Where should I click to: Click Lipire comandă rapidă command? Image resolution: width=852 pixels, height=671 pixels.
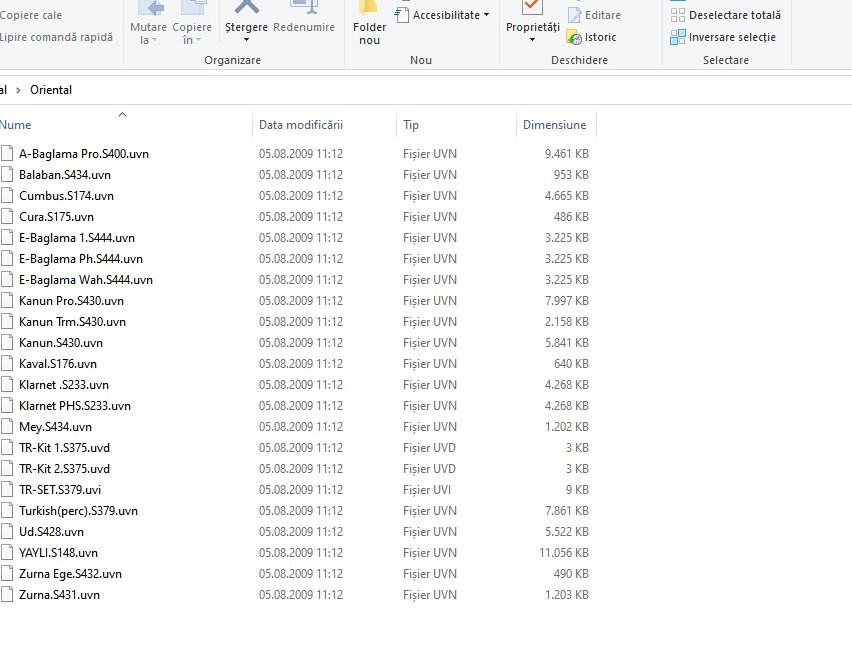tap(57, 37)
